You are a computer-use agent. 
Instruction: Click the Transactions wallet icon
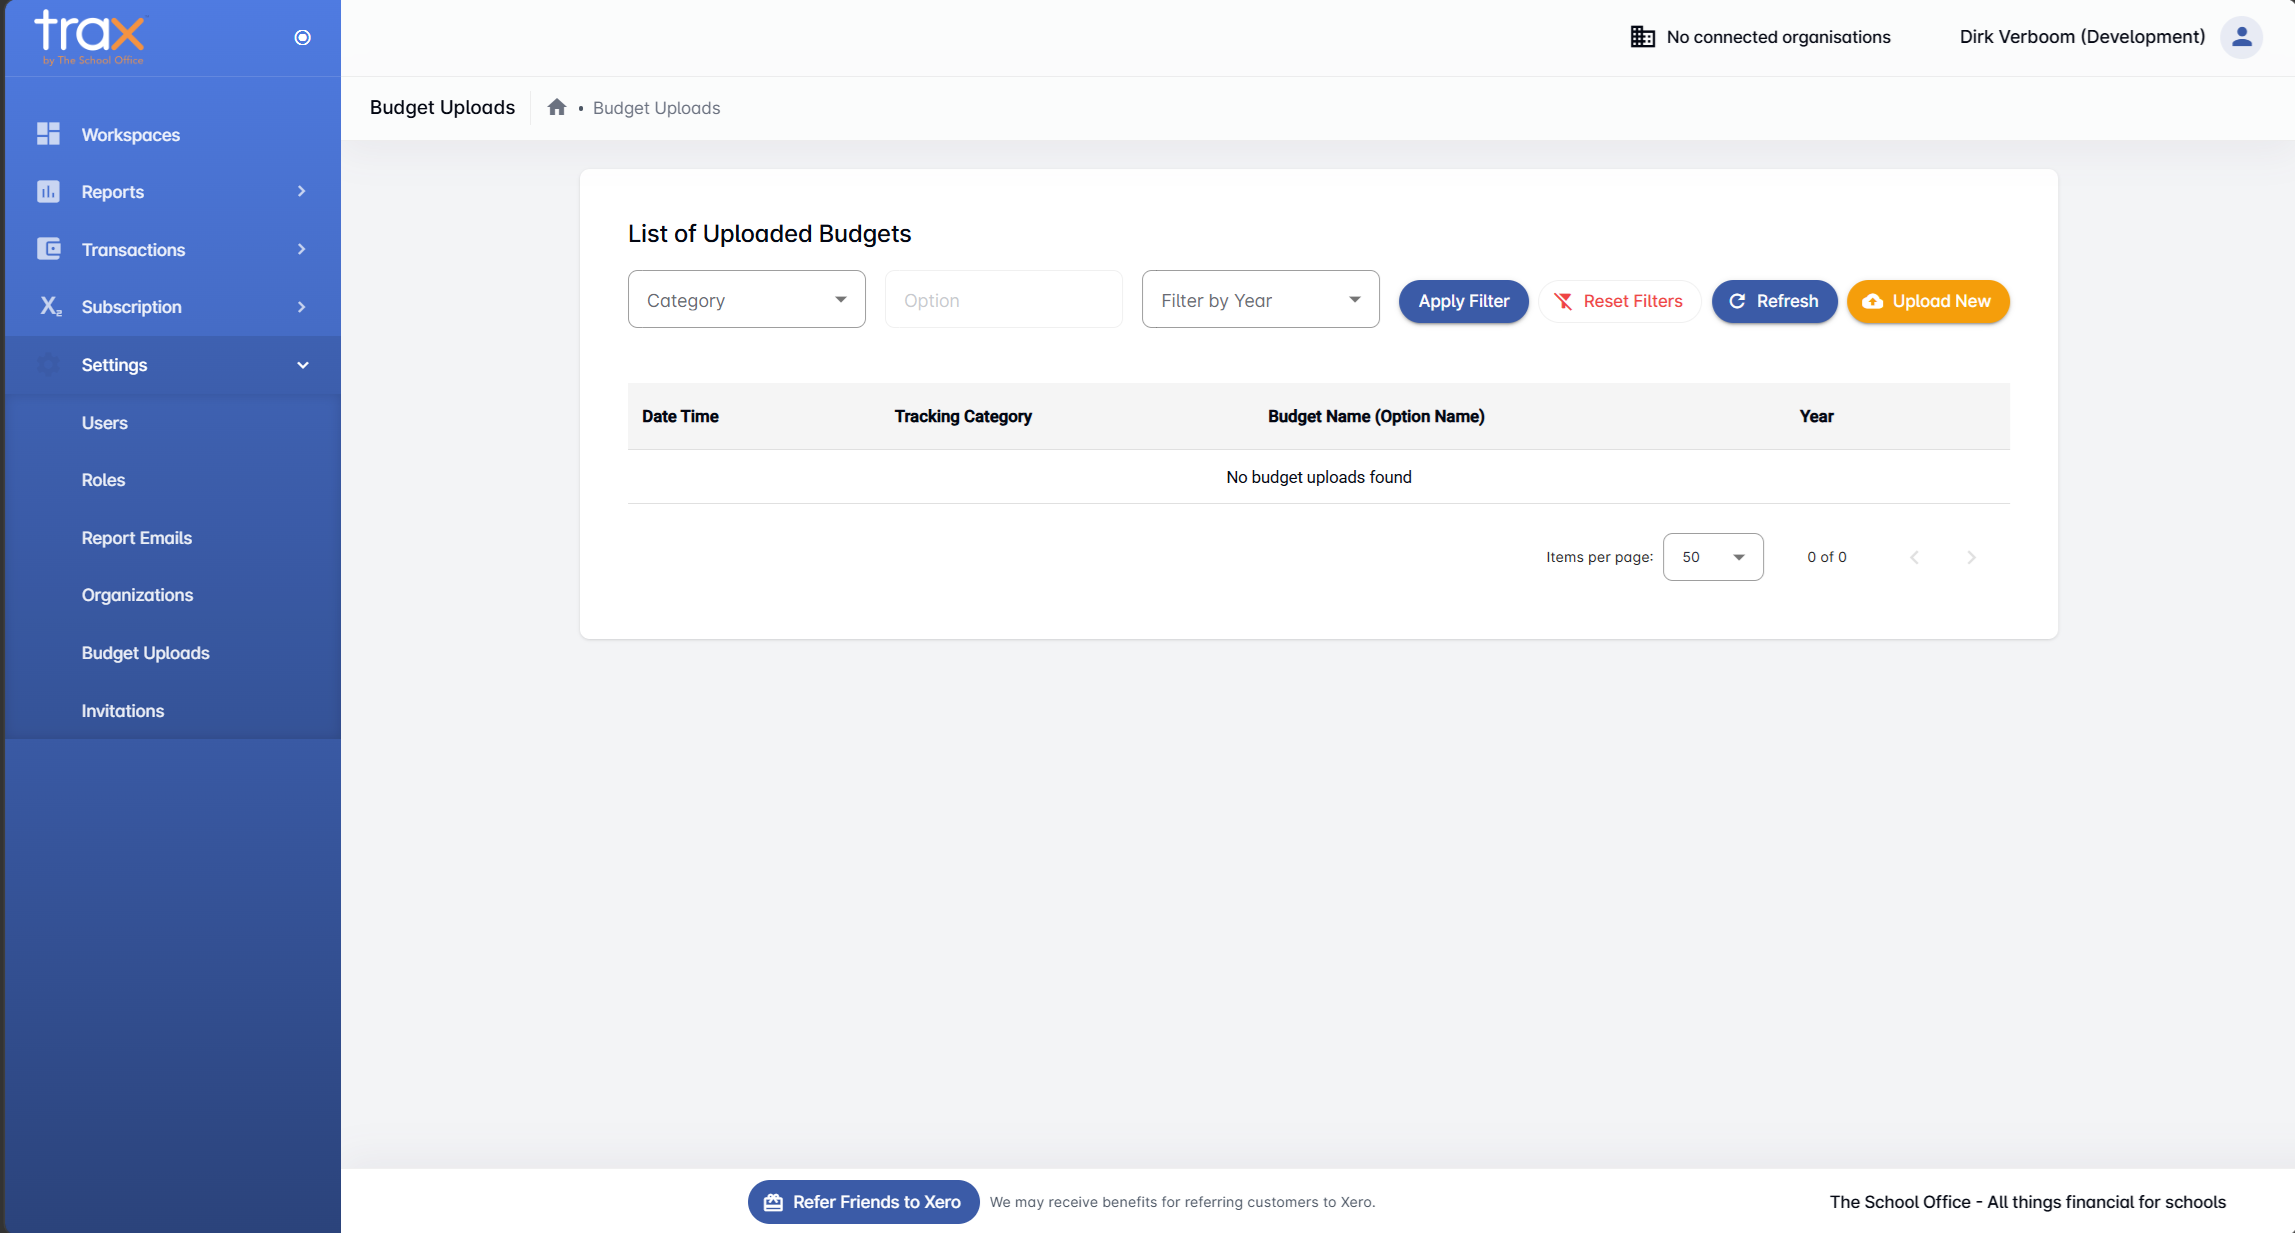click(x=48, y=249)
